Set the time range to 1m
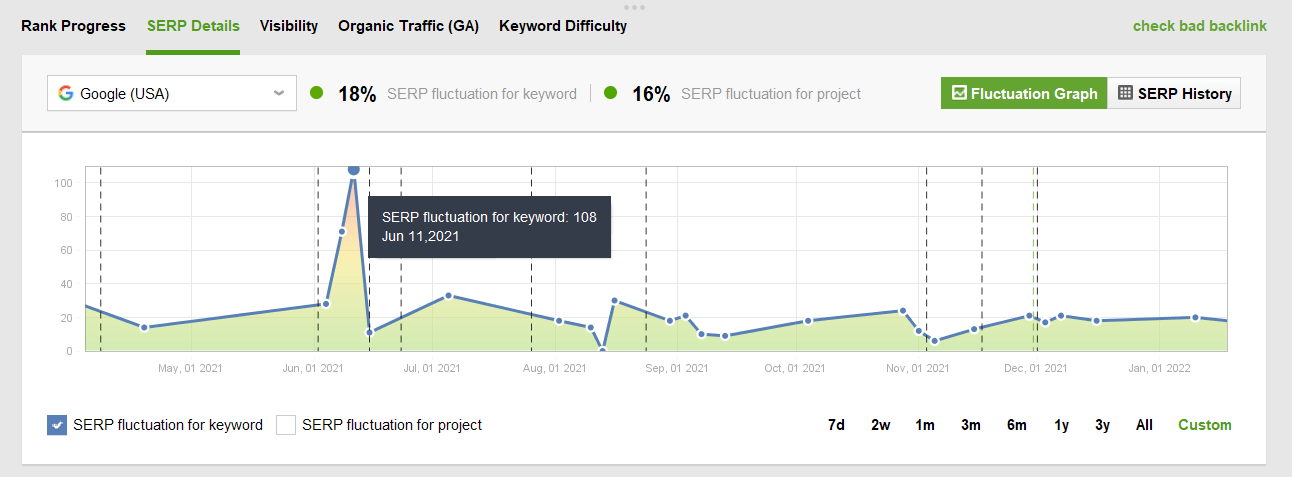The image size is (1292, 477). [925, 425]
